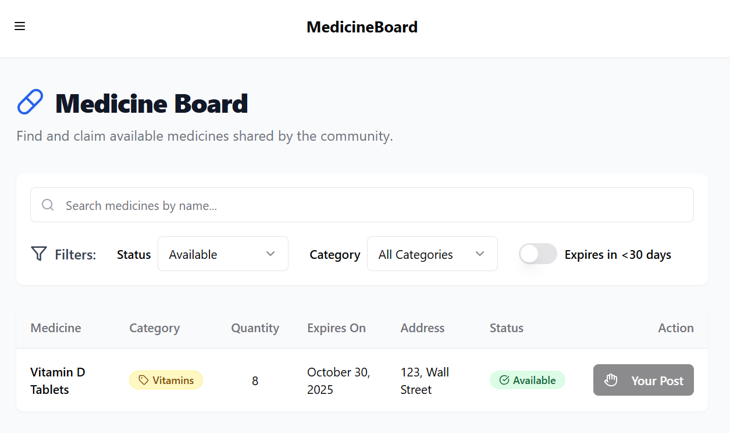Click the hand icon on Your Post
730x433 pixels.
tap(611, 380)
